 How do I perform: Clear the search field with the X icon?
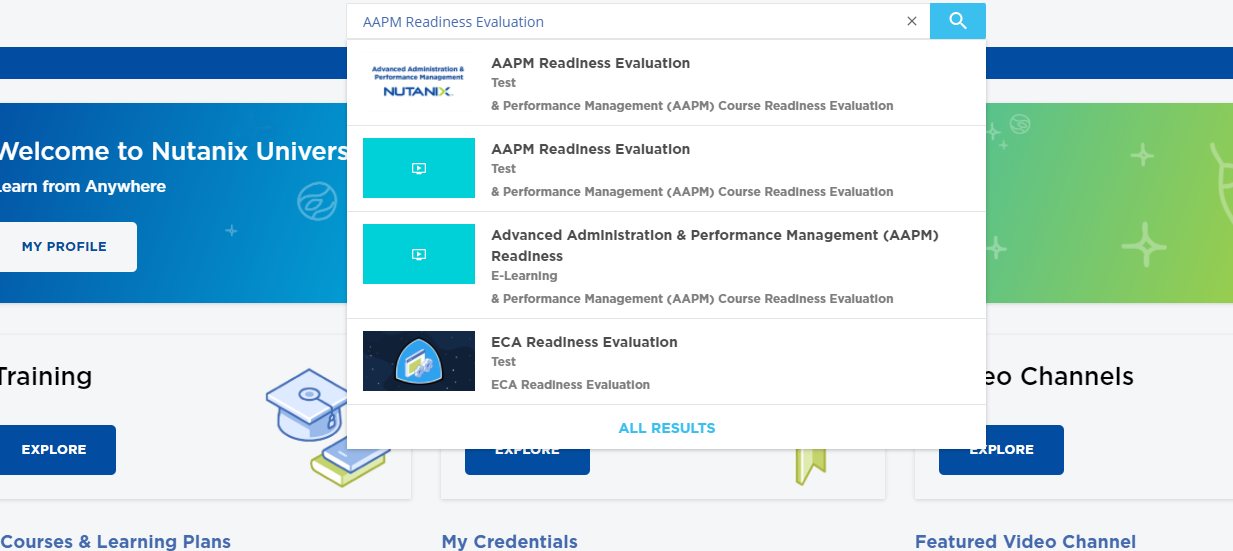click(911, 21)
